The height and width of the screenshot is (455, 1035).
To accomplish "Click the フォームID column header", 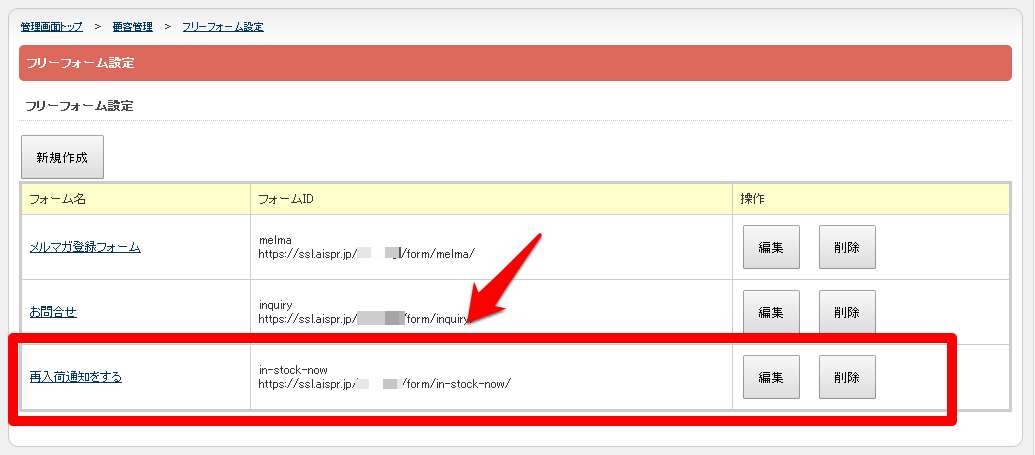I will [287, 199].
